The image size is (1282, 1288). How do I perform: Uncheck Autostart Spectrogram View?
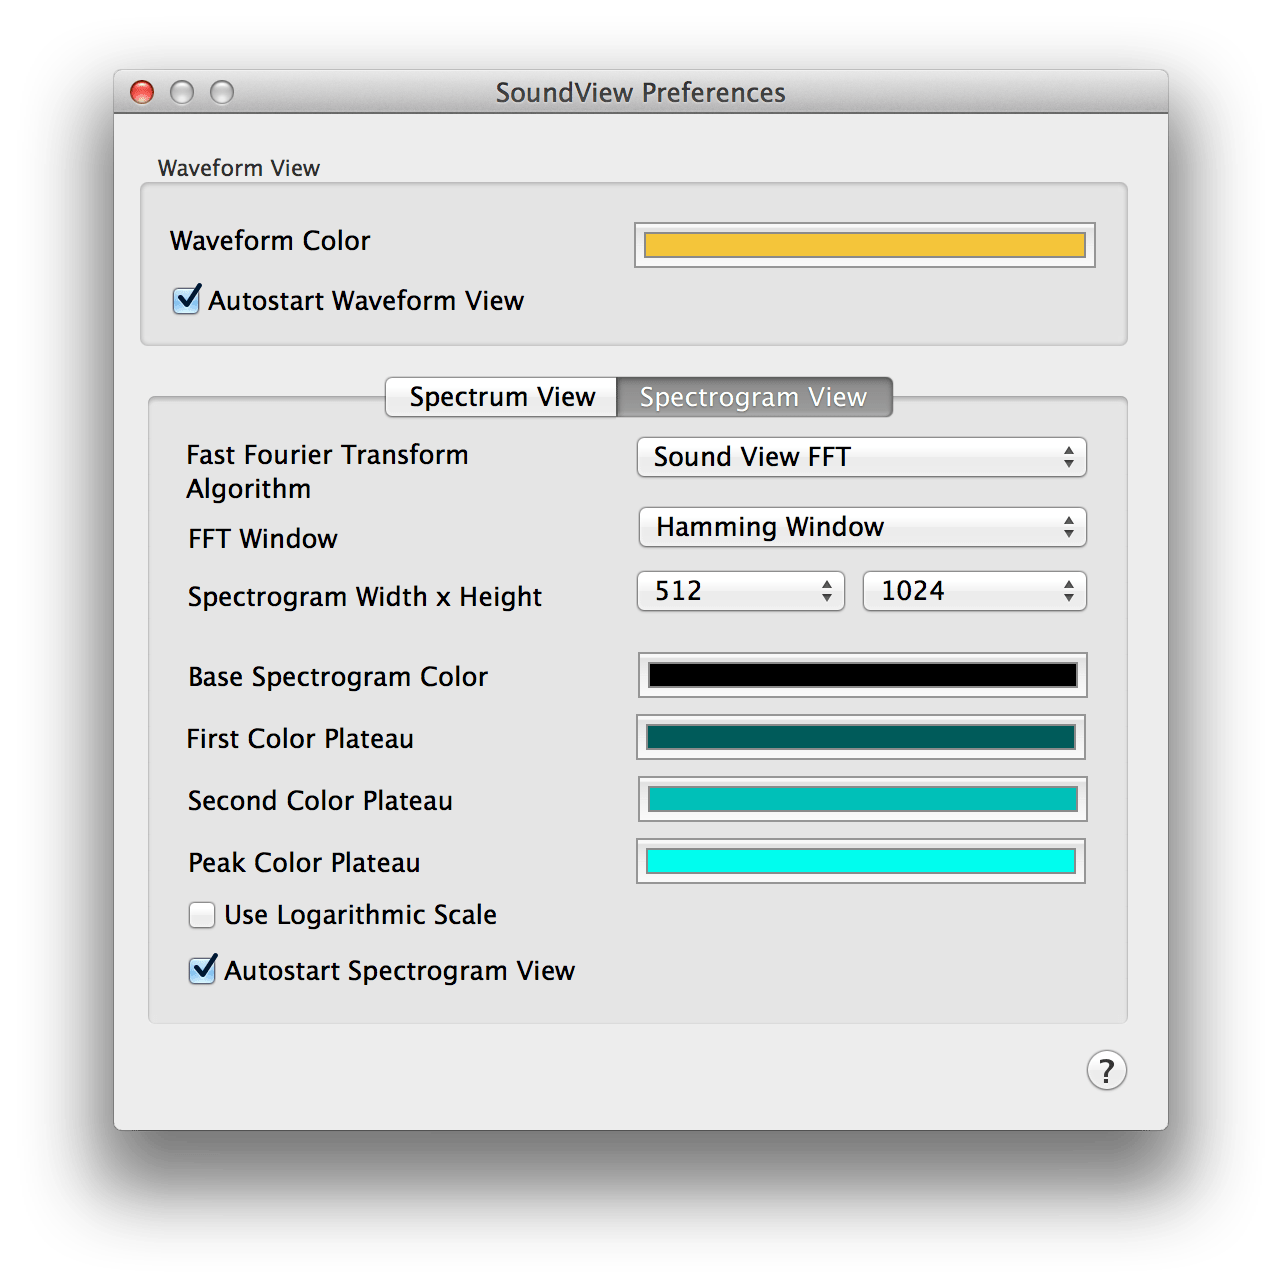(x=201, y=970)
